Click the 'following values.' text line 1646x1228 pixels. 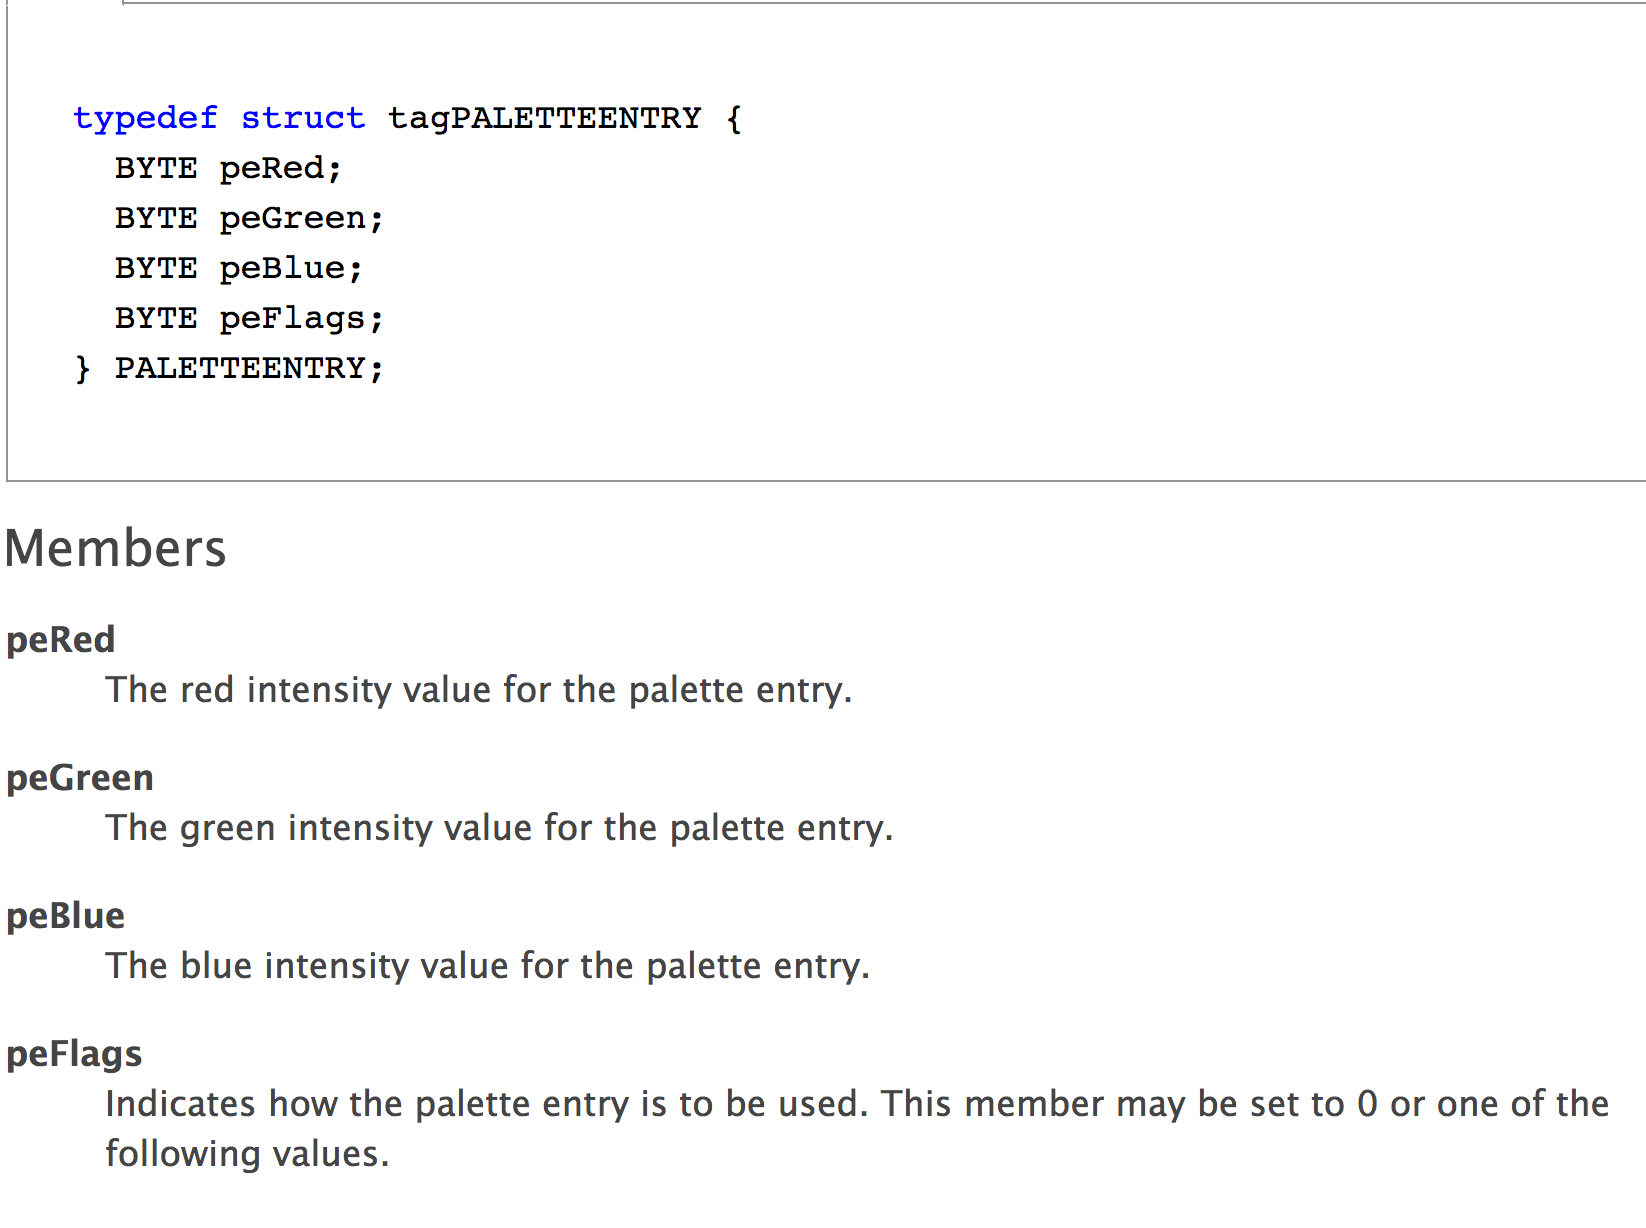(x=247, y=1154)
